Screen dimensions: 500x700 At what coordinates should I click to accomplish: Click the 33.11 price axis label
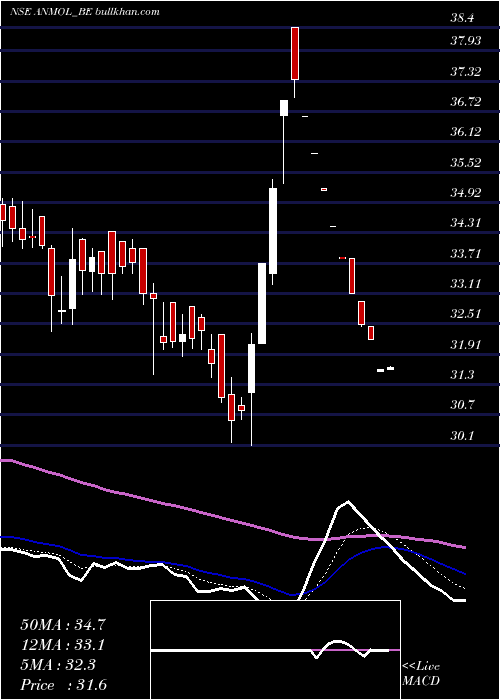(466, 283)
